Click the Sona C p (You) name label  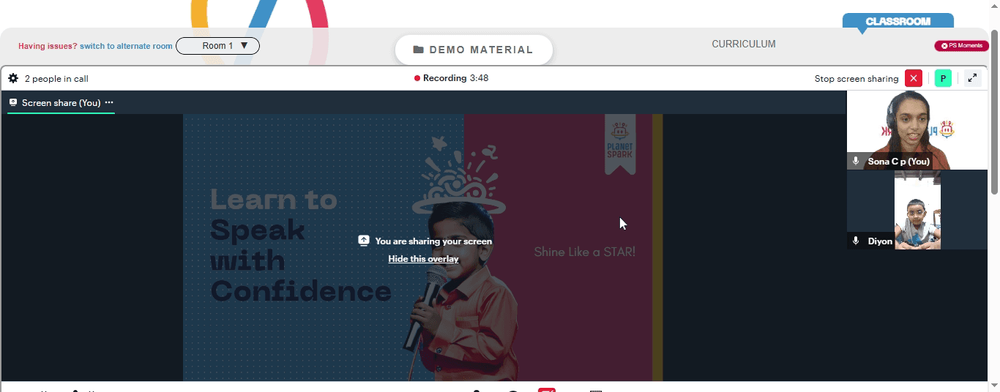pyautogui.click(x=899, y=162)
